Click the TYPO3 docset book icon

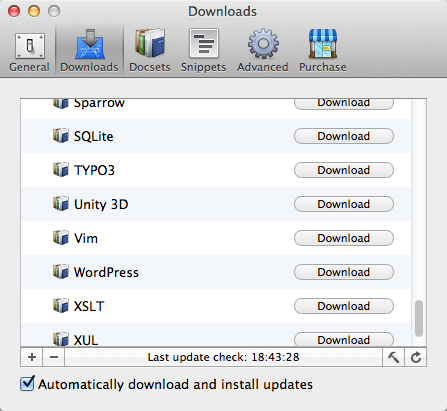coord(61,170)
